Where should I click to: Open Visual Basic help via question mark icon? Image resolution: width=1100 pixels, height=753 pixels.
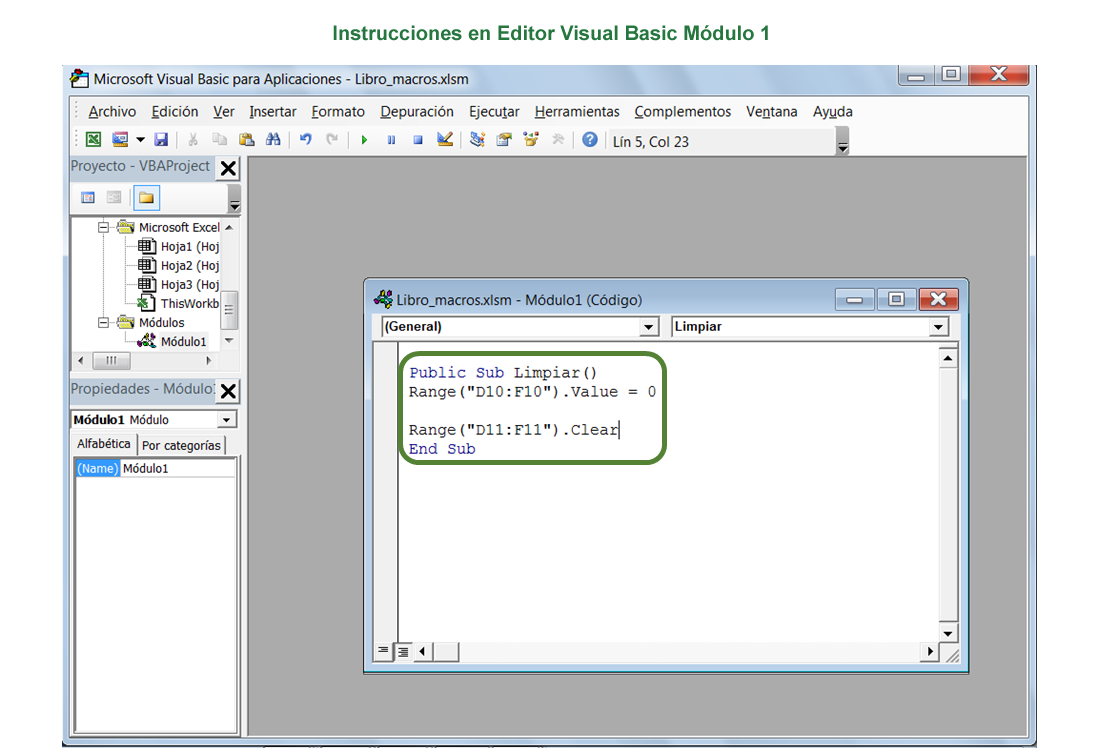(590, 140)
